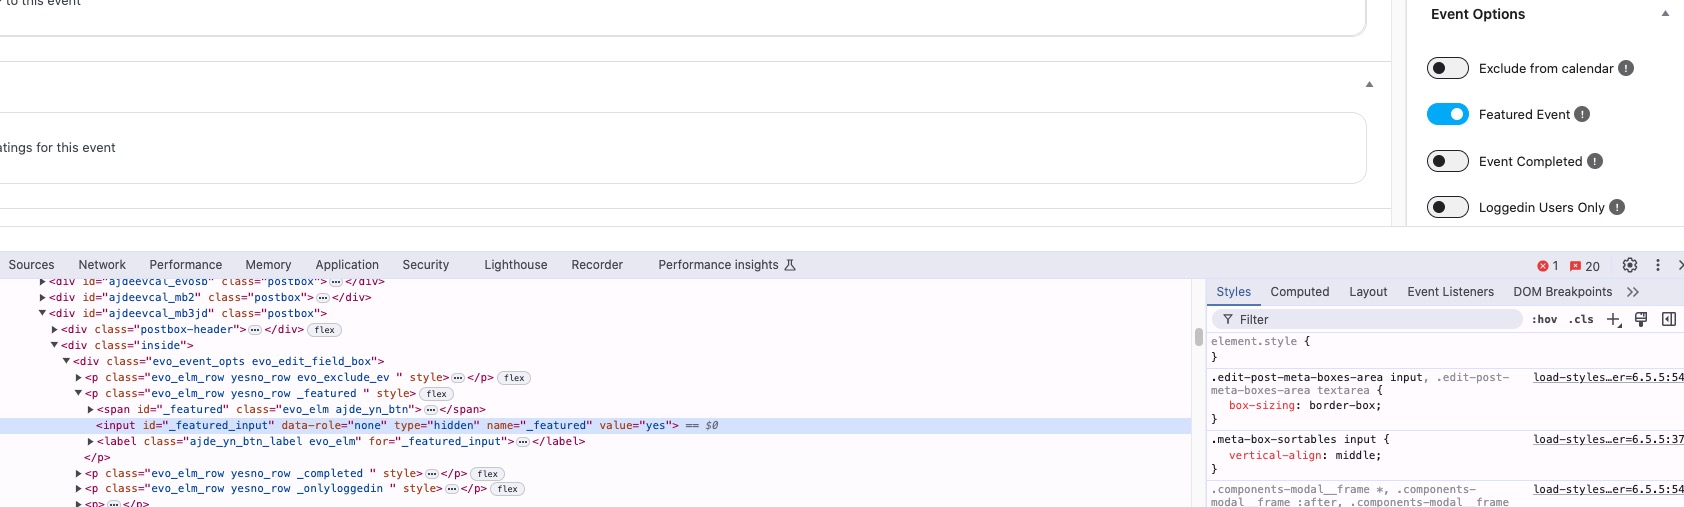This screenshot has height=507, width=1684.
Task: Show more Styles pane tabs chevron
Action: pyautogui.click(x=1633, y=292)
